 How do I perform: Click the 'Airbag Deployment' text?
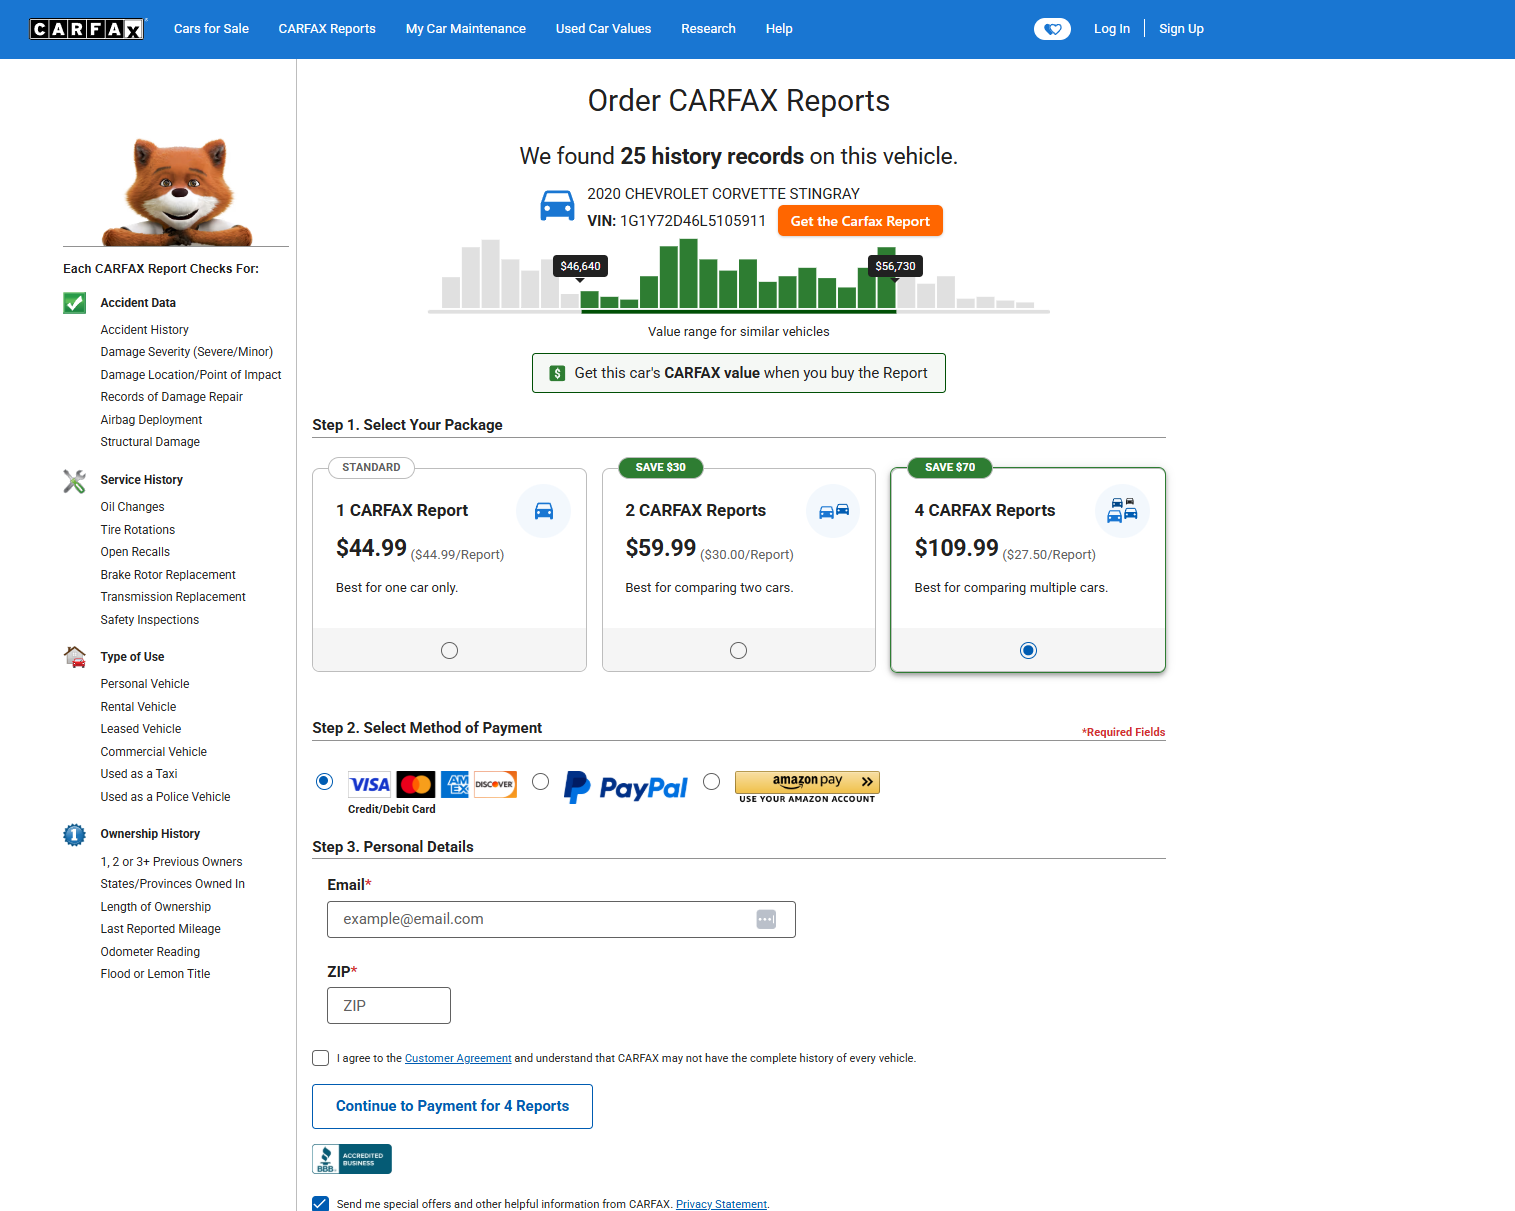[x=151, y=420]
